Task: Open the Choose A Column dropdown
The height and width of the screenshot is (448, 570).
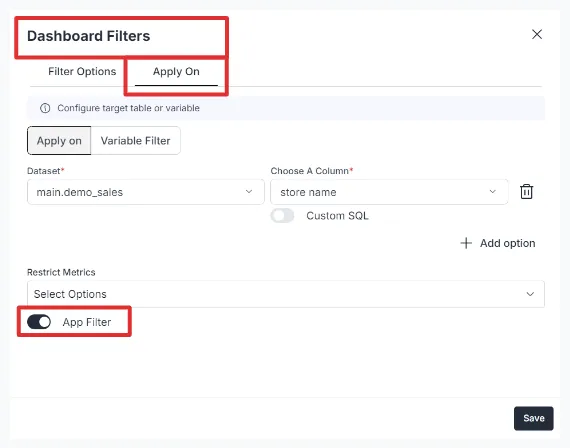Action: (x=389, y=192)
